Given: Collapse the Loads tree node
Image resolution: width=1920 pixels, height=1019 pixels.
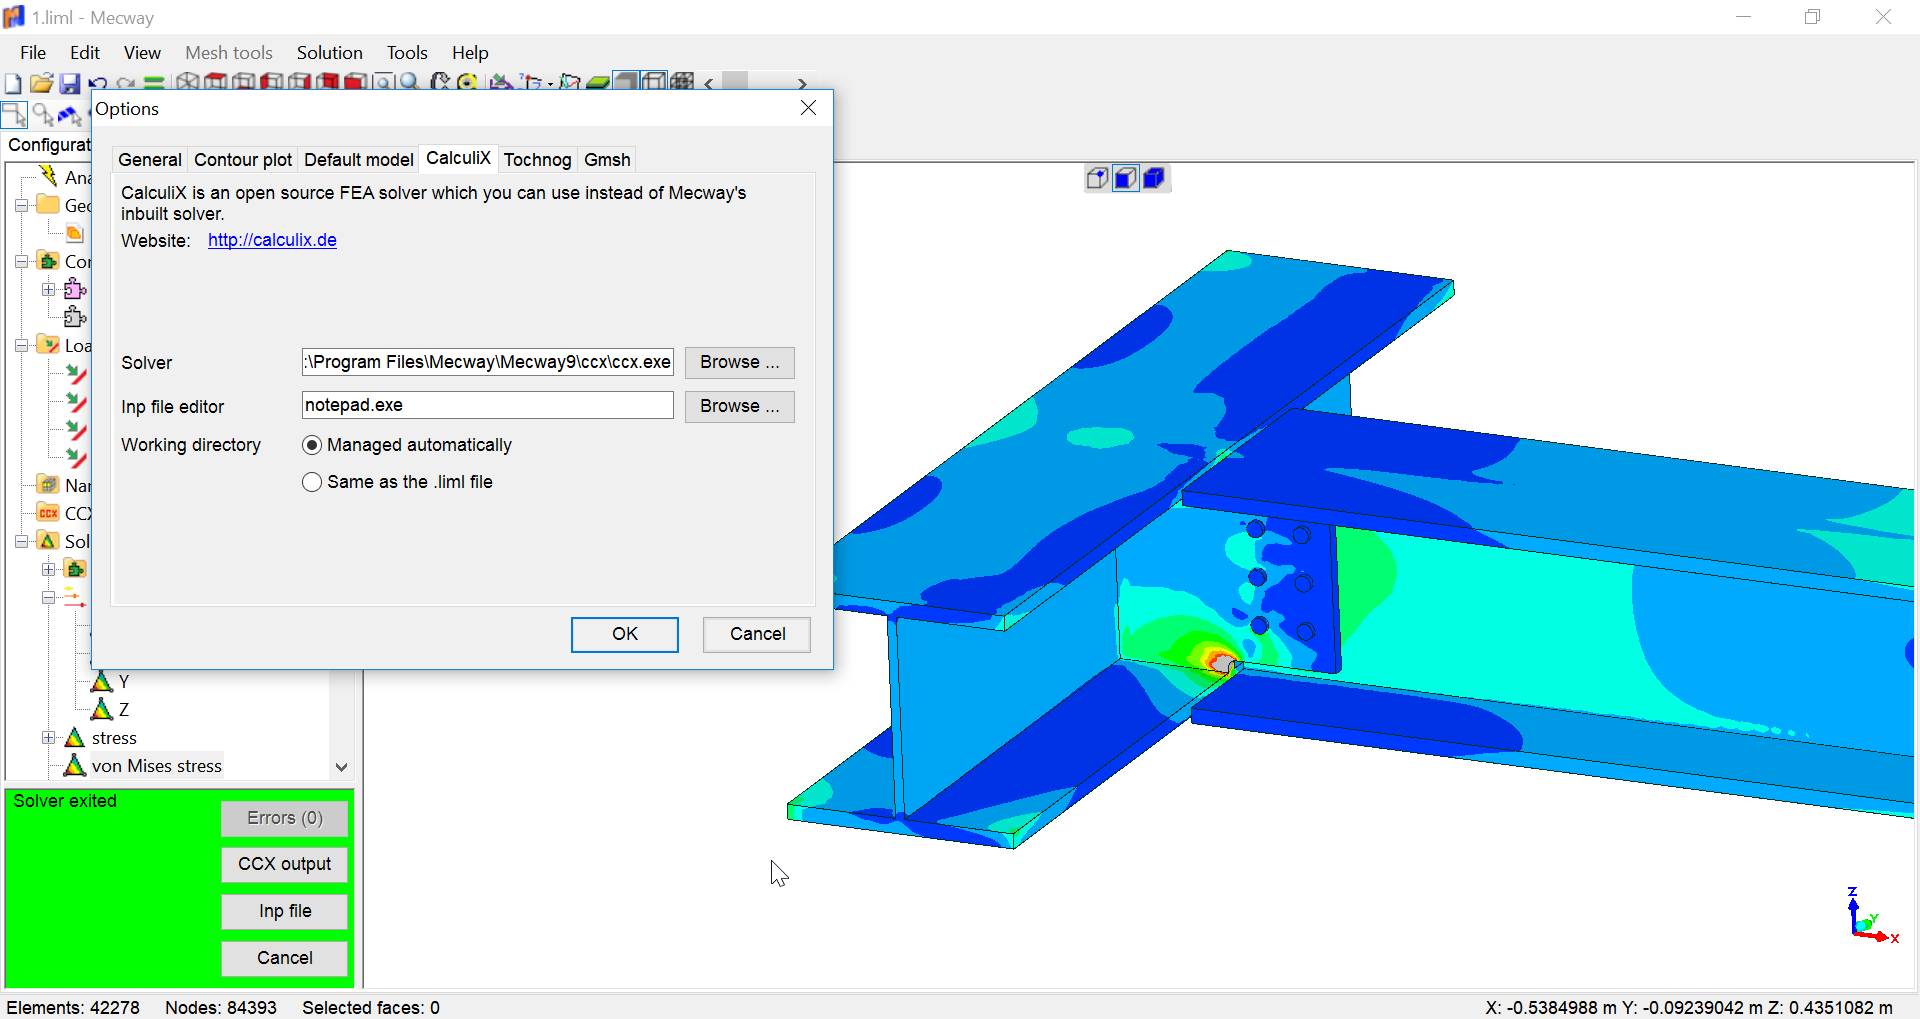Looking at the screenshot, I should click(x=21, y=345).
